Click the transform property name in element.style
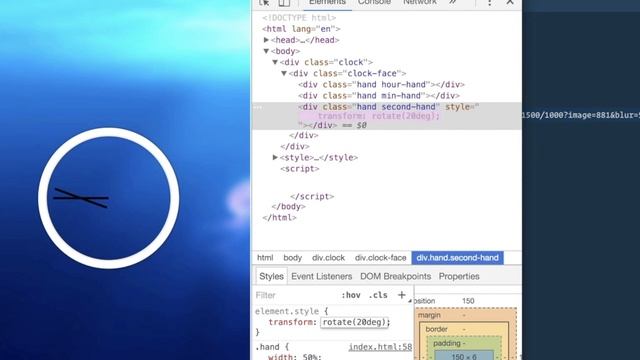Viewport: 640px width, 360px height. [x=292, y=322]
